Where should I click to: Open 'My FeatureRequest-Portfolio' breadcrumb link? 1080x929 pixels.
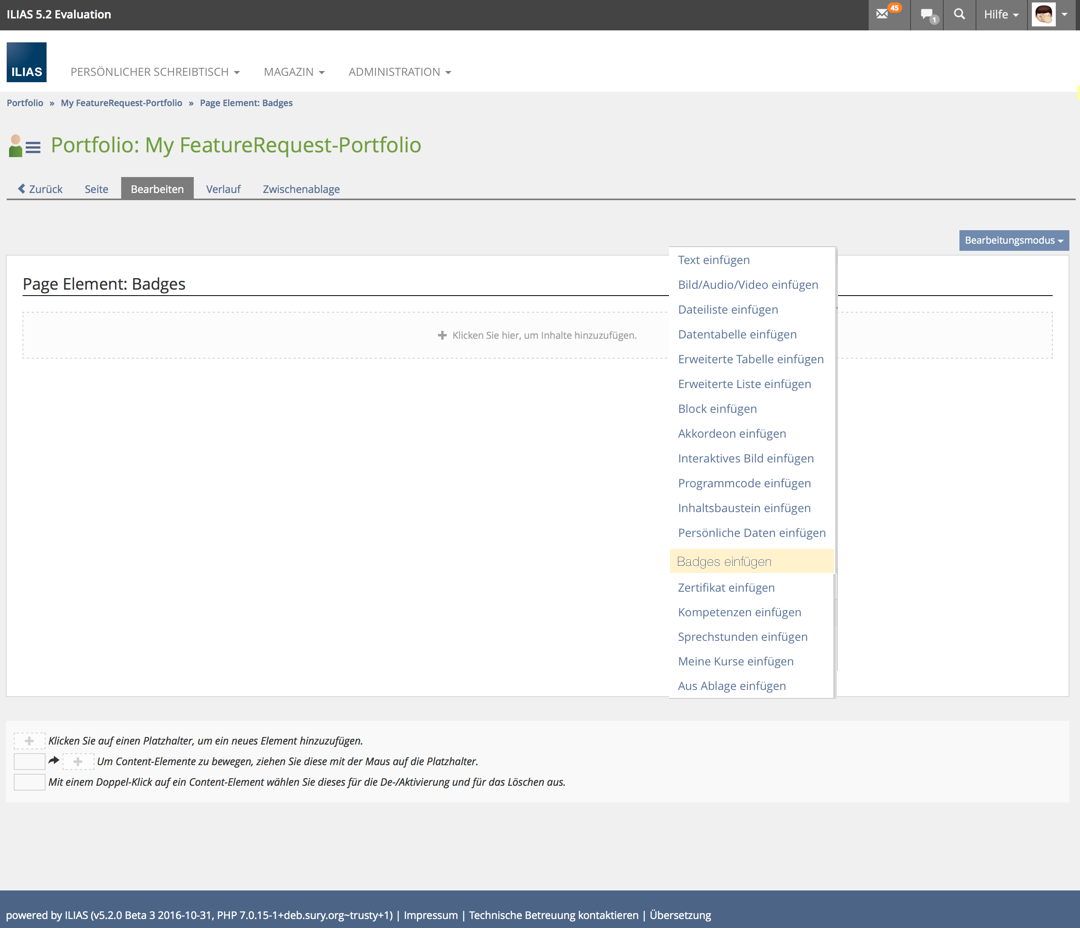click(x=121, y=103)
